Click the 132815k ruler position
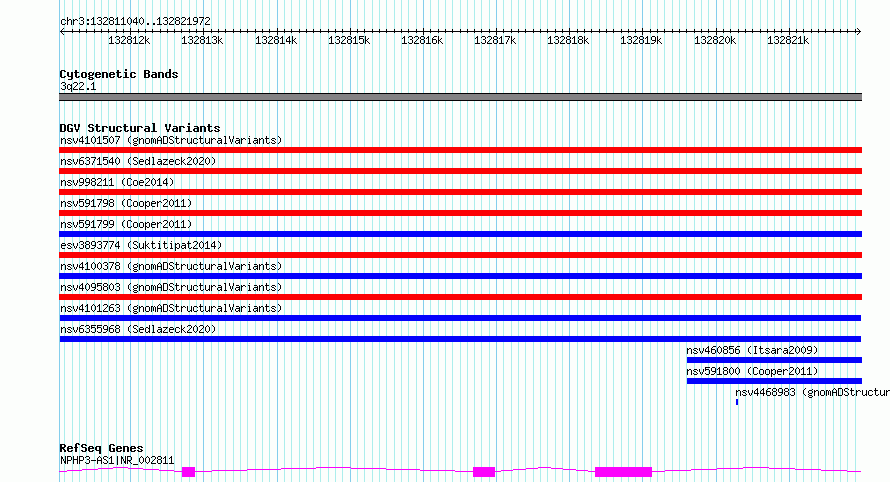This screenshot has width=890, height=482. tap(349, 40)
